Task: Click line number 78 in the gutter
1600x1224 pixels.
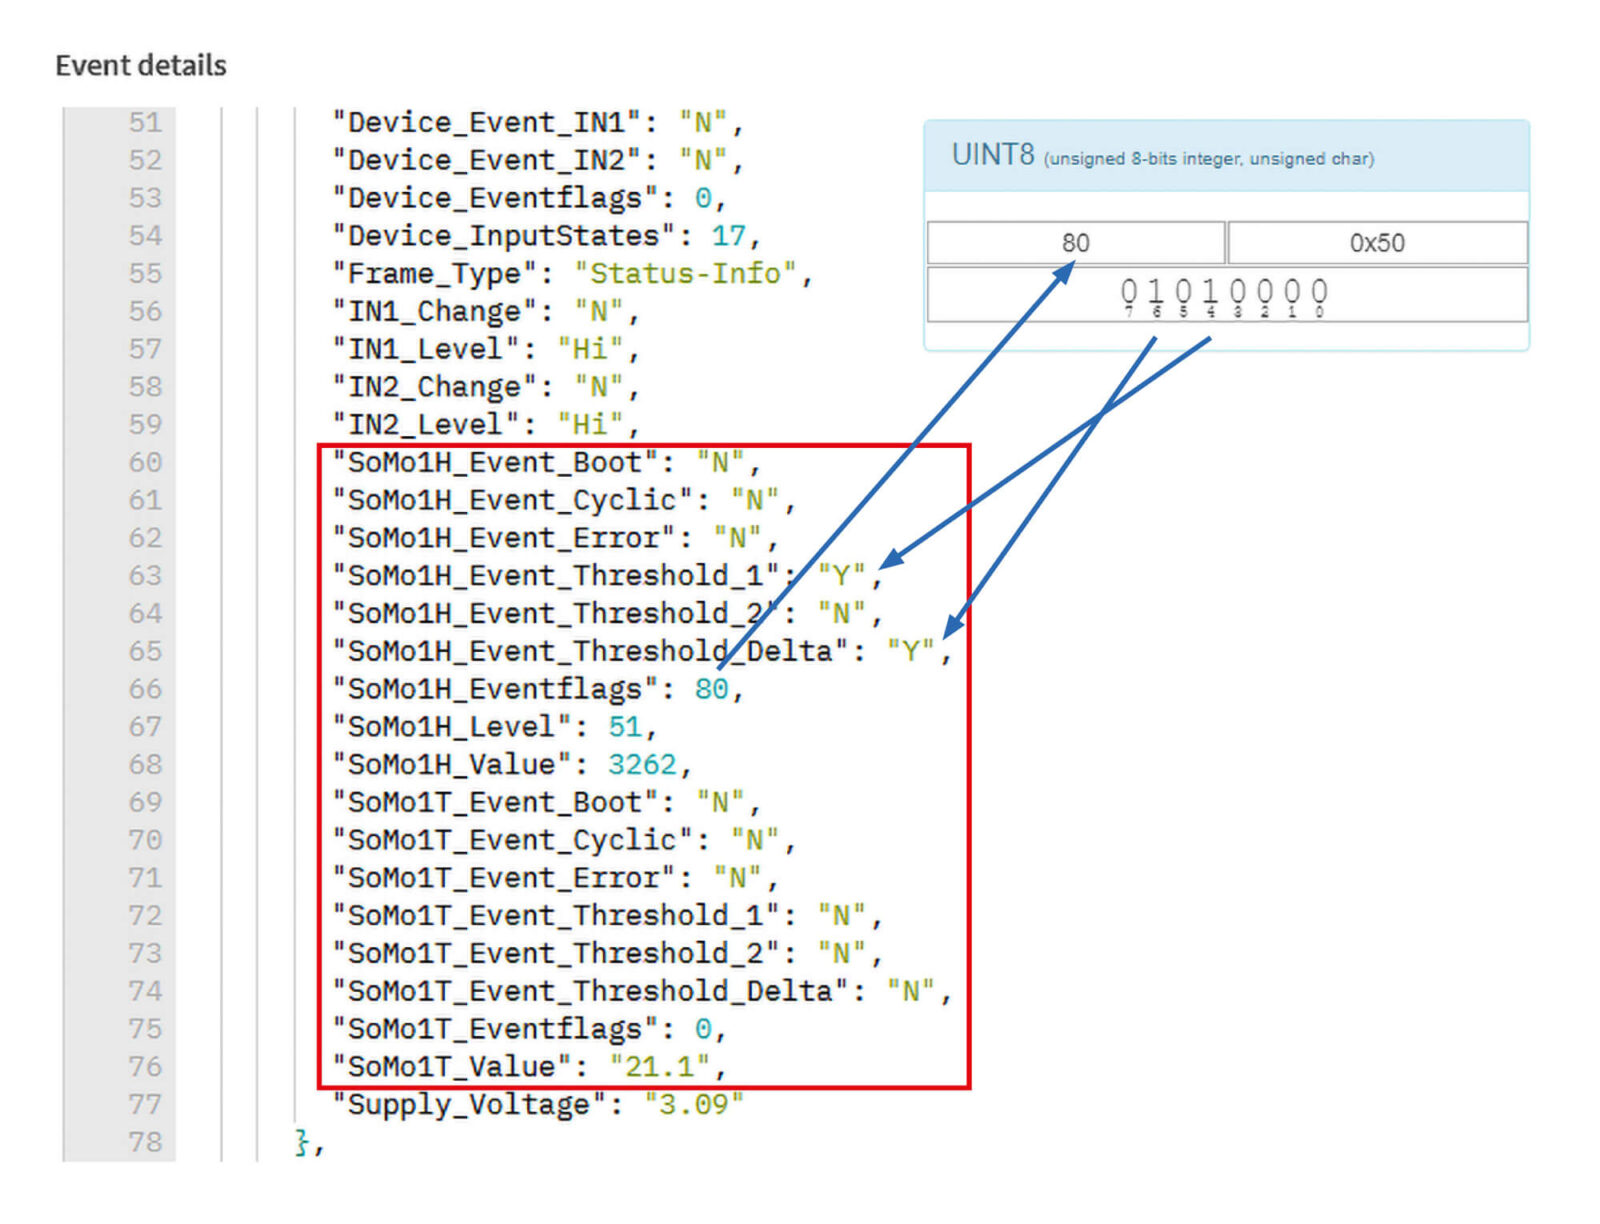Action: point(145,1142)
